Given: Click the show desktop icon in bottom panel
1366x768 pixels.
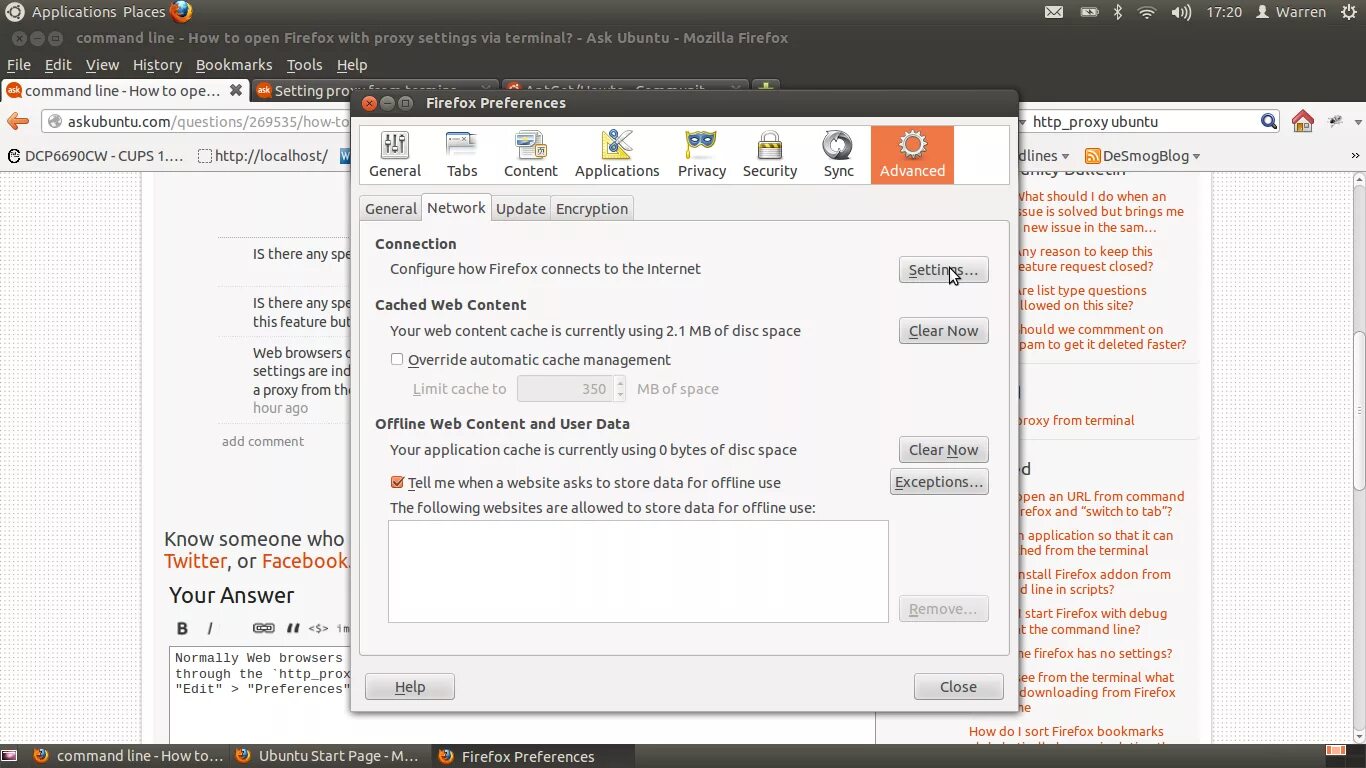Looking at the screenshot, I should pyautogui.click(x=11, y=756).
